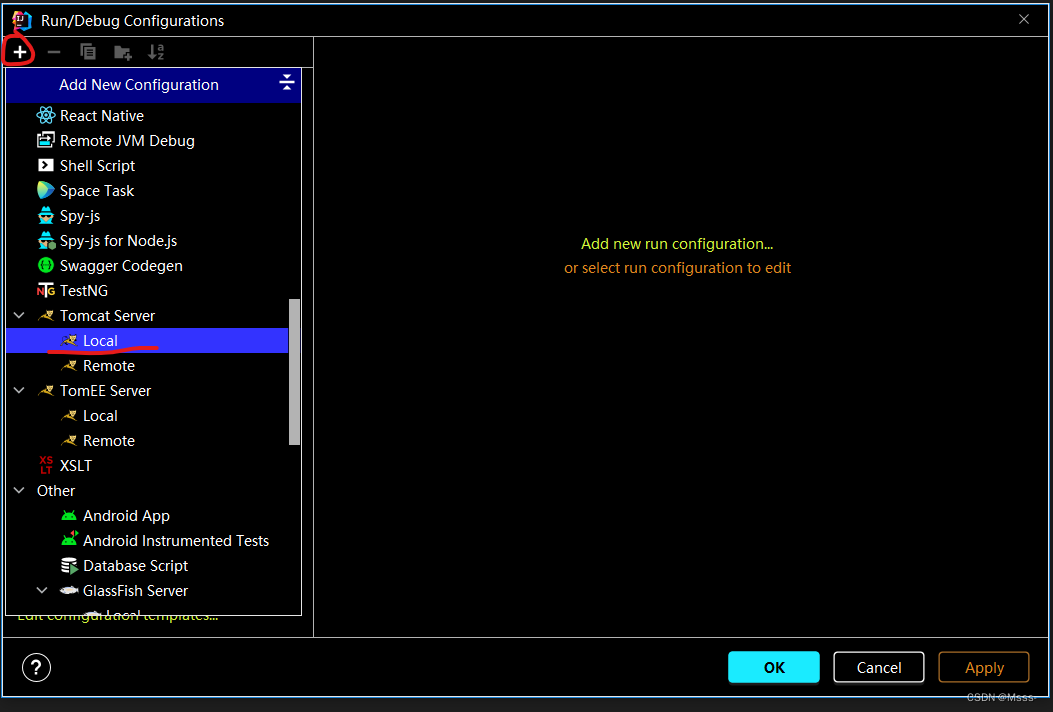The width and height of the screenshot is (1053, 712).
Task: Click the Space Task icon
Action: point(46,190)
